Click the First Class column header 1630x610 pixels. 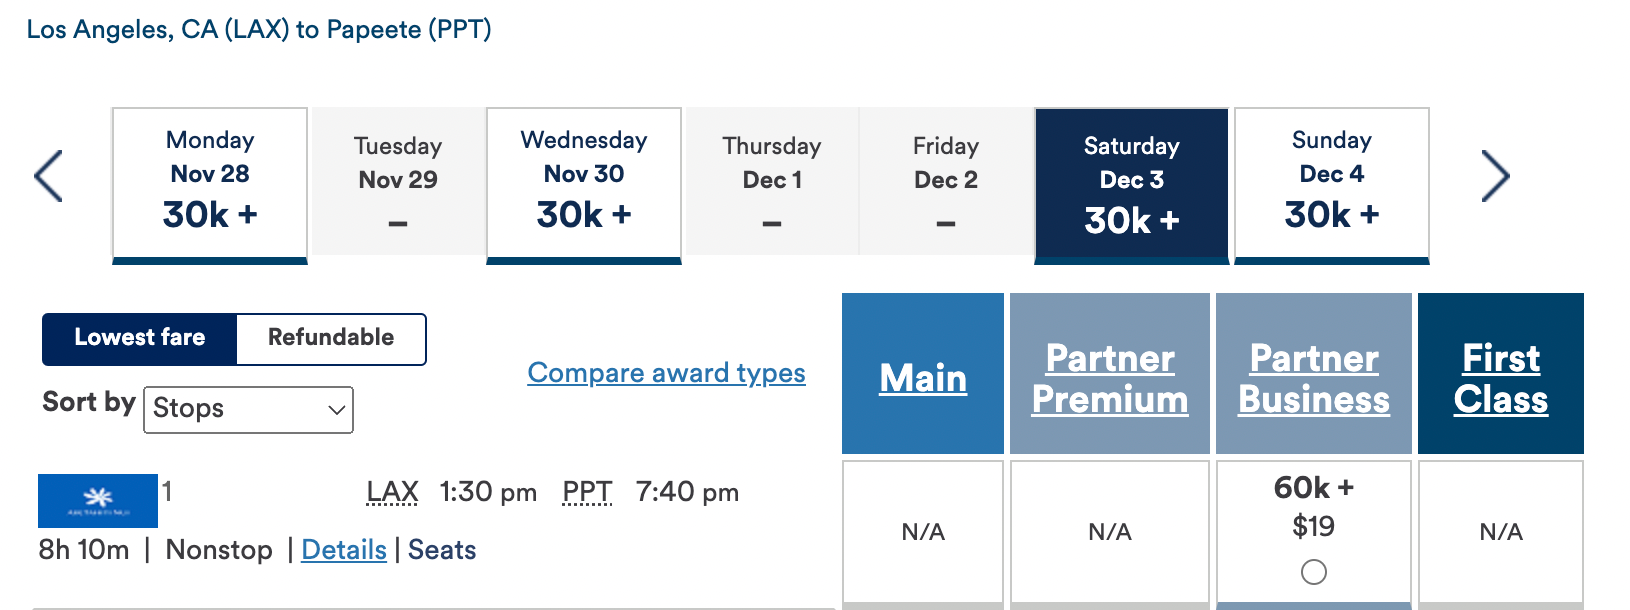point(1500,378)
